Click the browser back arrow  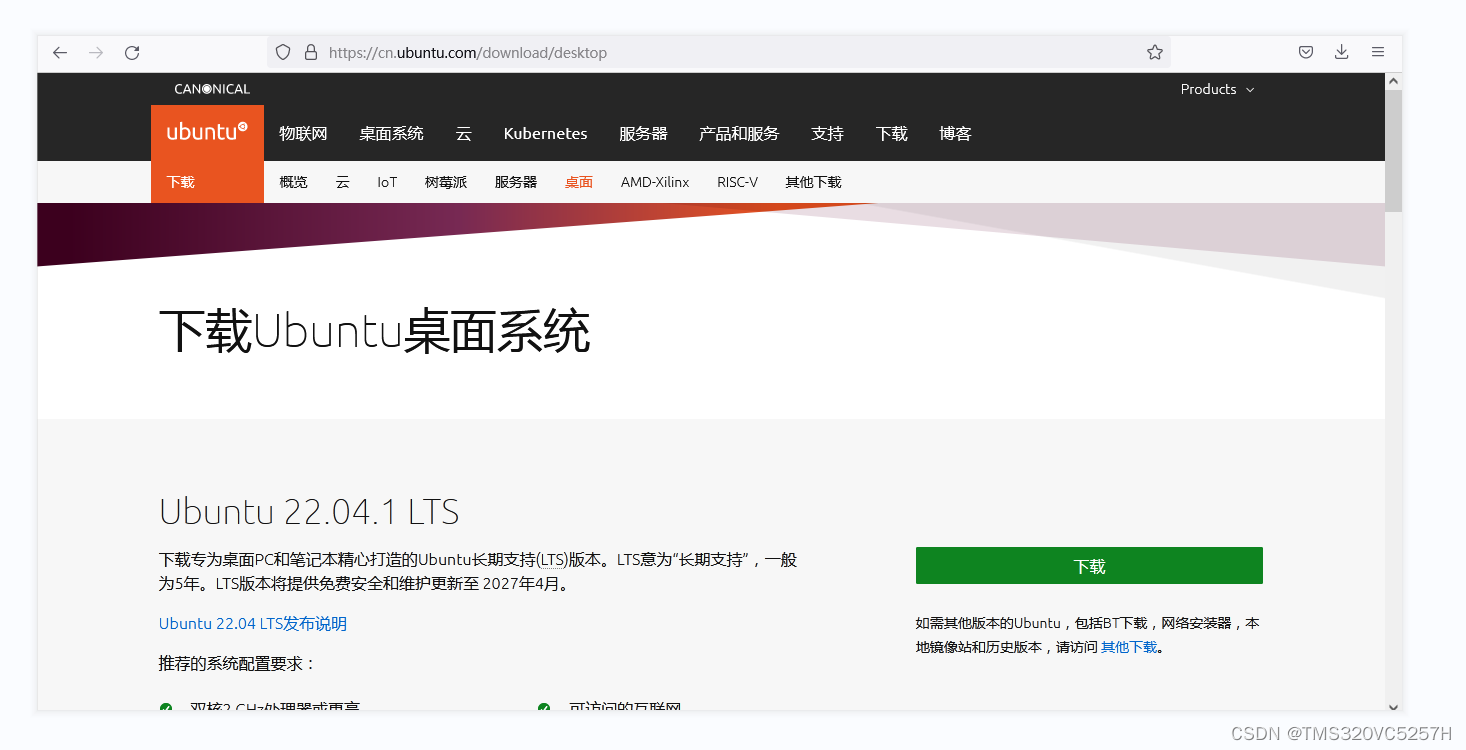click(60, 53)
